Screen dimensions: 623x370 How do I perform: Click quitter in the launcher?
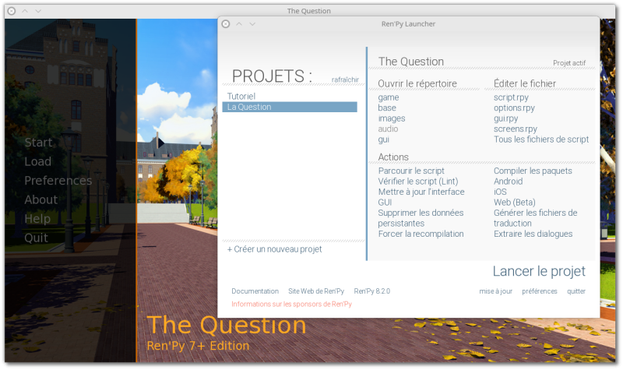click(576, 291)
